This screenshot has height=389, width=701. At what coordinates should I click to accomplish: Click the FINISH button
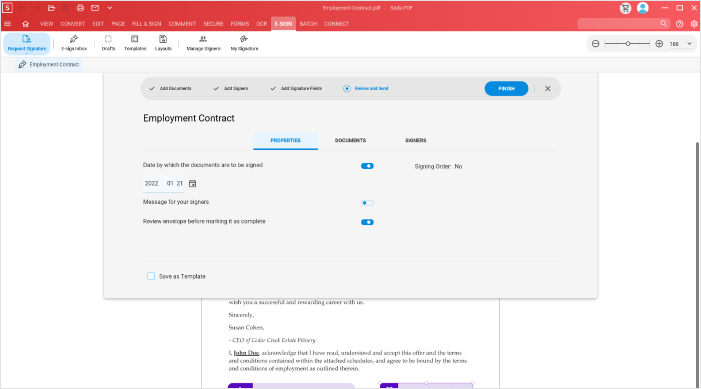tap(507, 89)
